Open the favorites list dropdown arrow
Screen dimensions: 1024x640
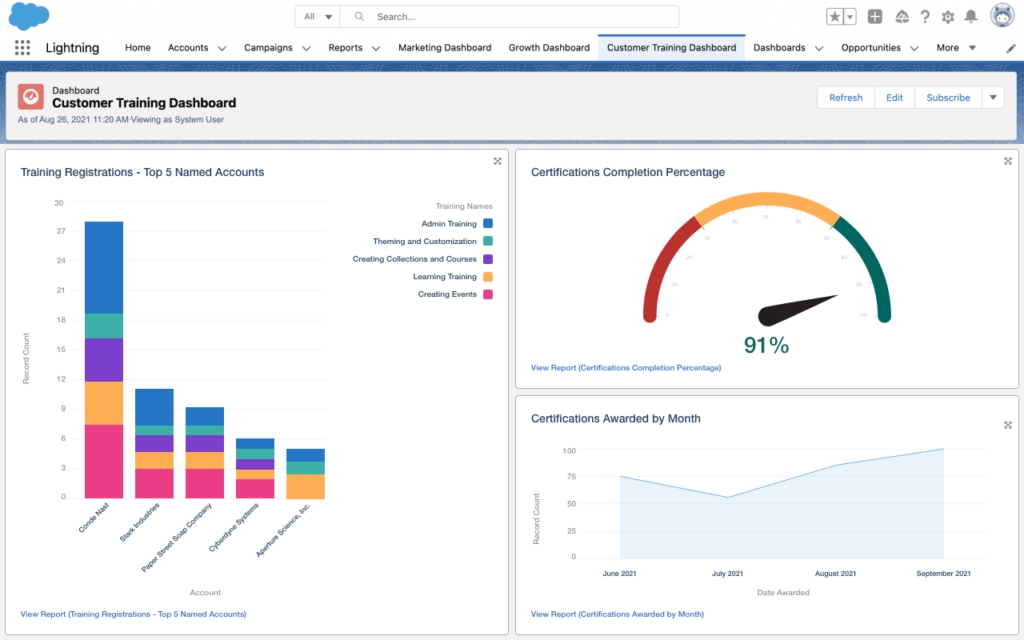click(x=850, y=17)
